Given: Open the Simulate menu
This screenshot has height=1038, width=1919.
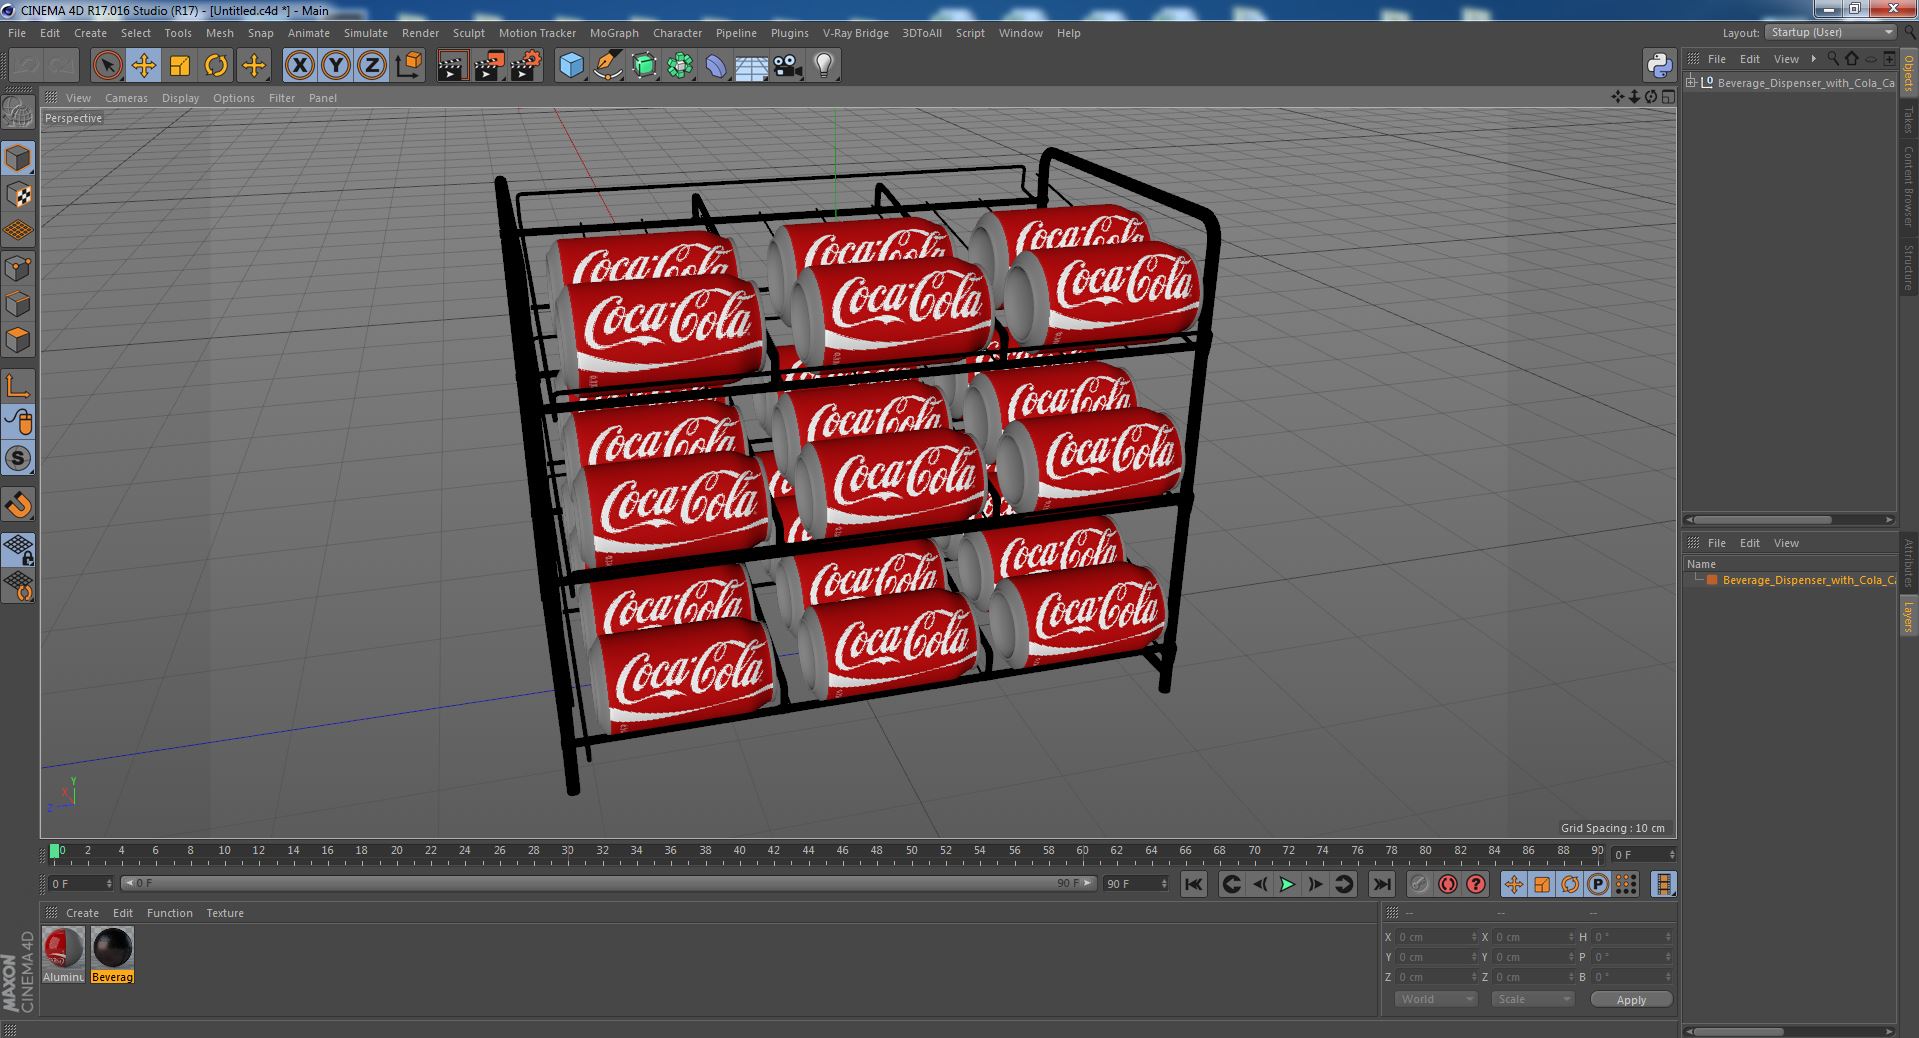Looking at the screenshot, I should pos(366,33).
